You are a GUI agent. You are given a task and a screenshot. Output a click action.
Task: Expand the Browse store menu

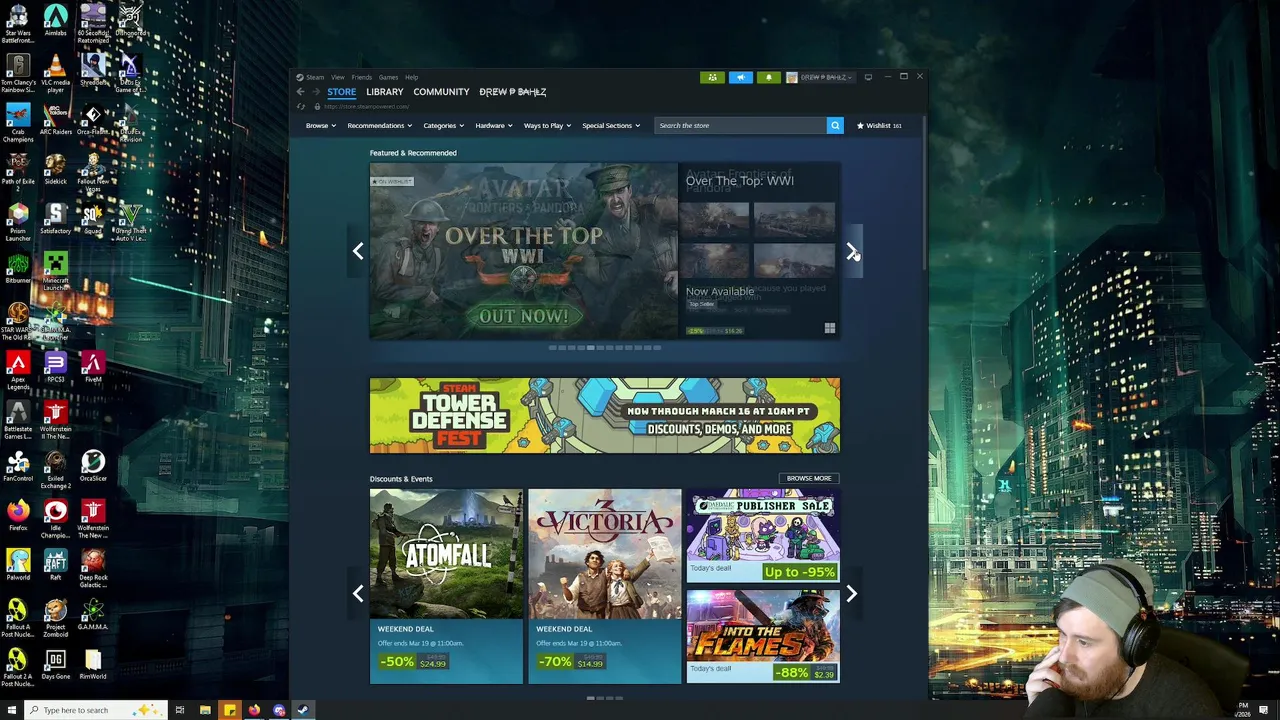(x=320, y=126)
